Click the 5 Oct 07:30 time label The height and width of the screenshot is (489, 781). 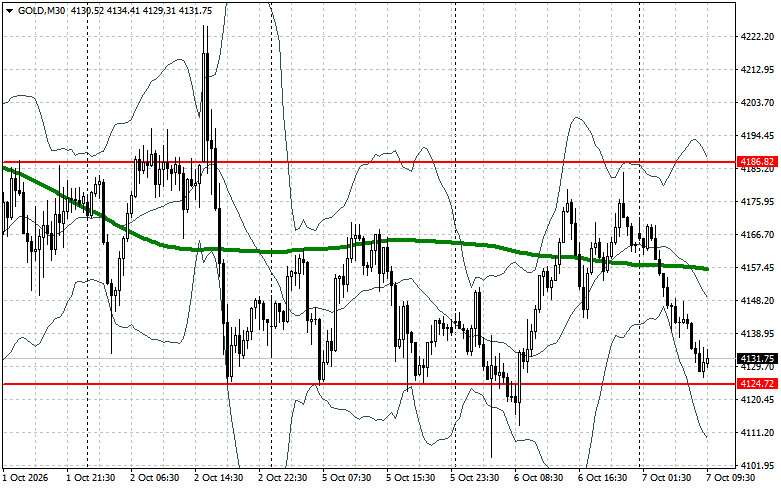(x=347, y=478)
